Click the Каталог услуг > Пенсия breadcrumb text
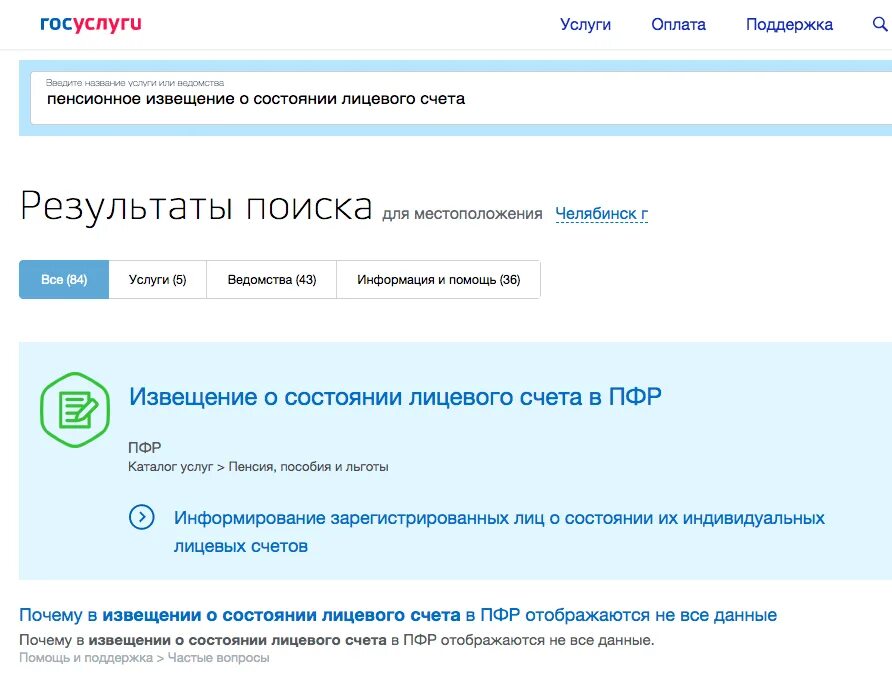Image resolution: width=892 pixels, height=683 pixels. [x=258, y=467]
